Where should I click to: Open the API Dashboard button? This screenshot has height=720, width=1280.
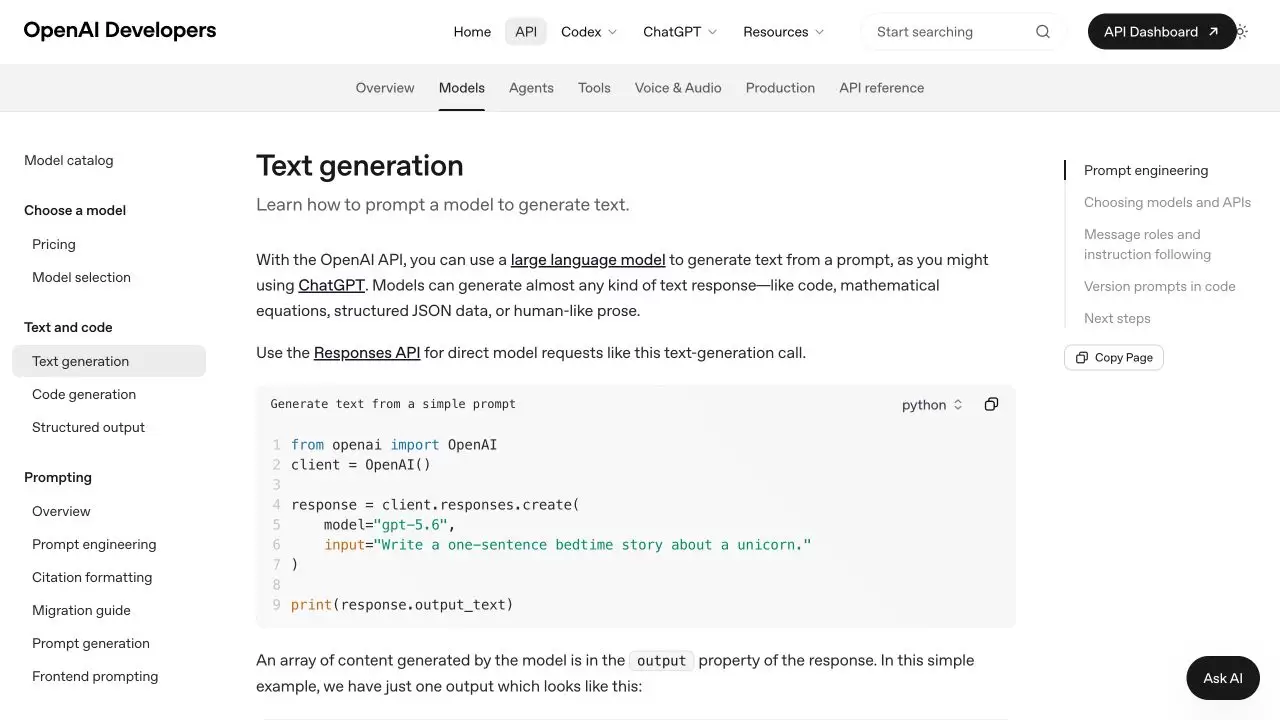coord(1162,32)
